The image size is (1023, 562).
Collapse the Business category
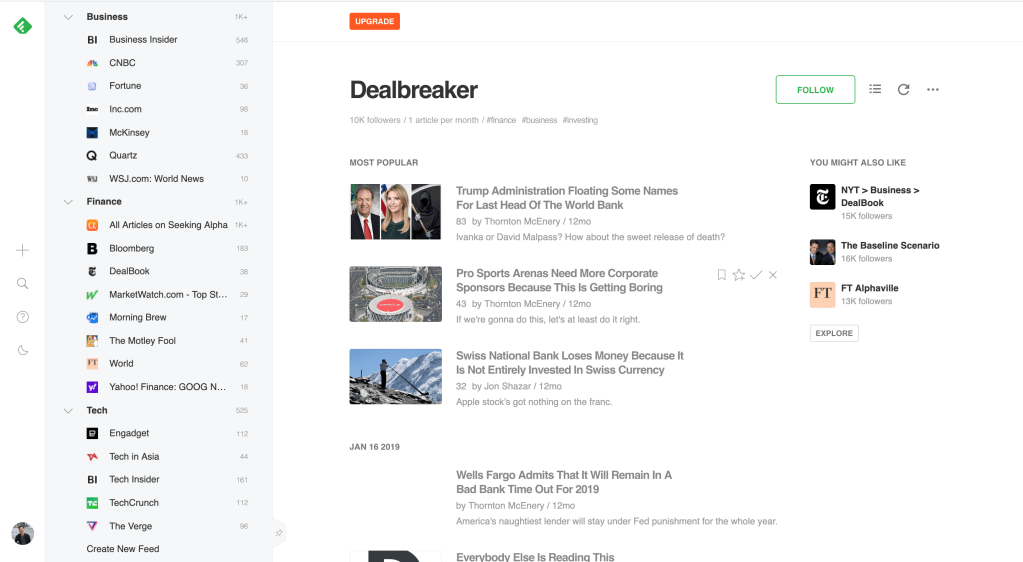68,17
